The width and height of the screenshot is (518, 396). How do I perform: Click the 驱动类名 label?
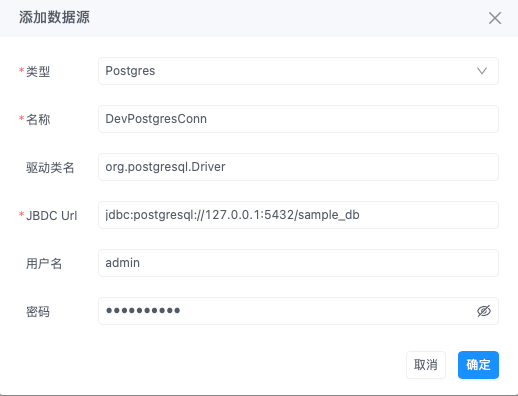pyautogui.click(x=50, y=168)
